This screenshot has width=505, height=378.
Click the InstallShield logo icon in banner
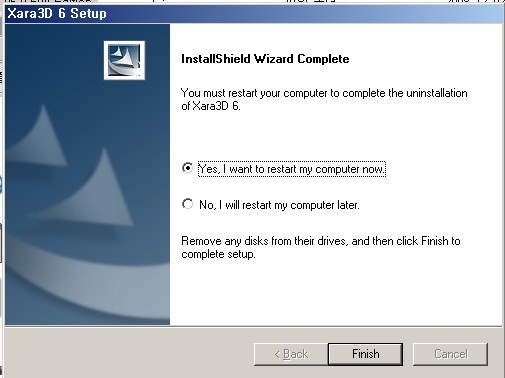click(x=124, y=60)
